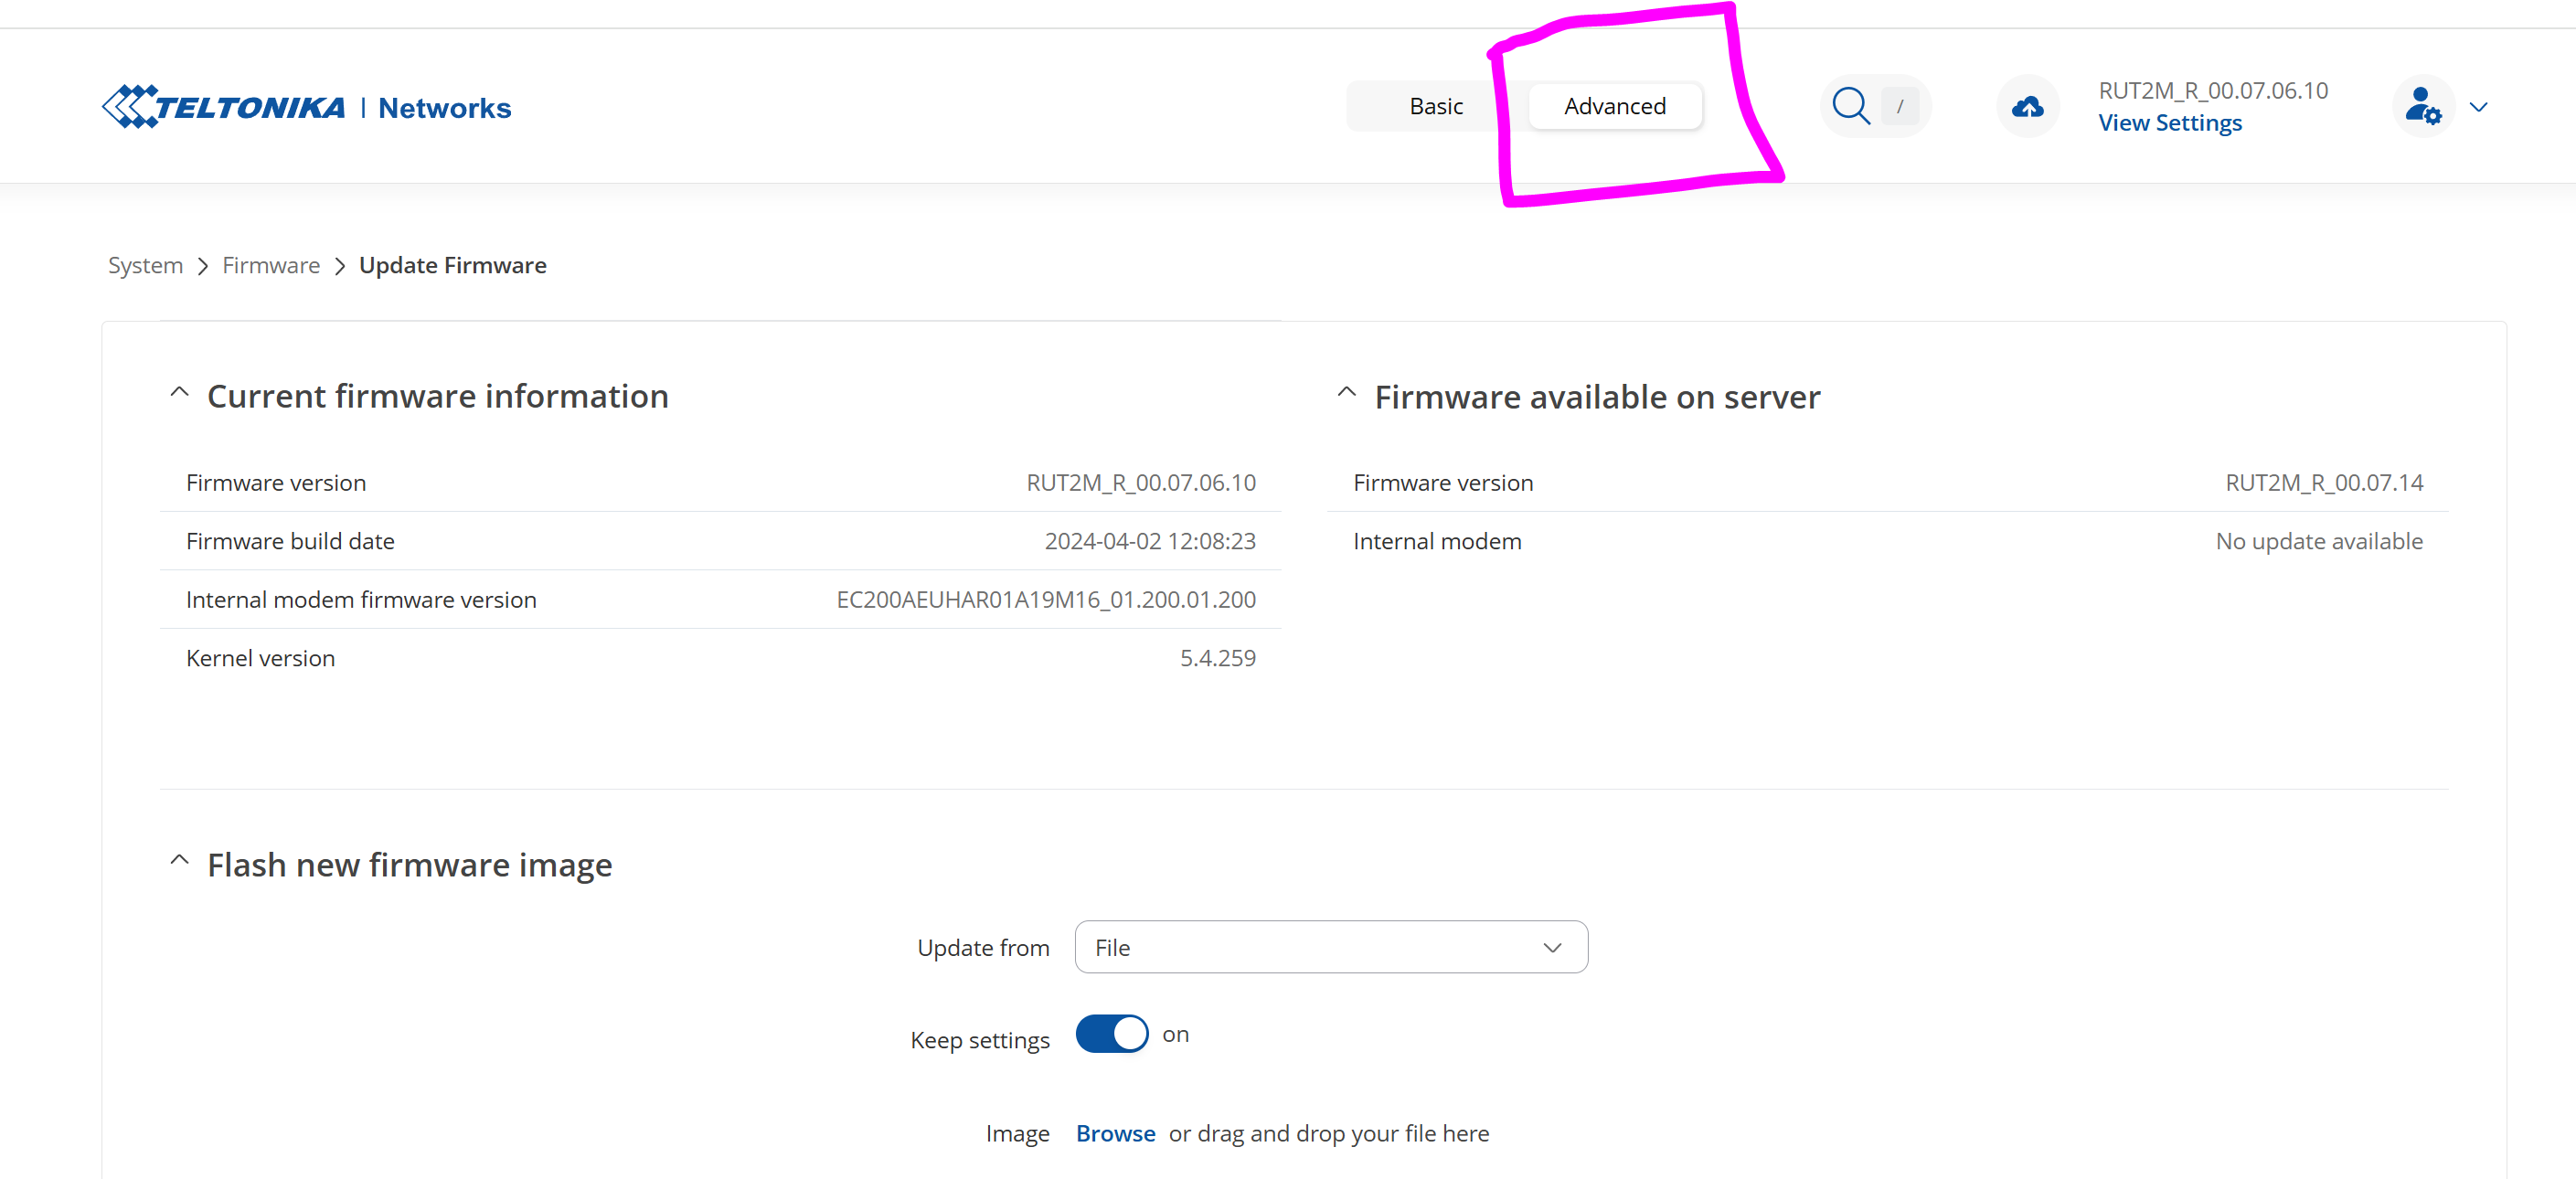
Task: Click the Teltonika Networks logo
Action: [306, 106]
